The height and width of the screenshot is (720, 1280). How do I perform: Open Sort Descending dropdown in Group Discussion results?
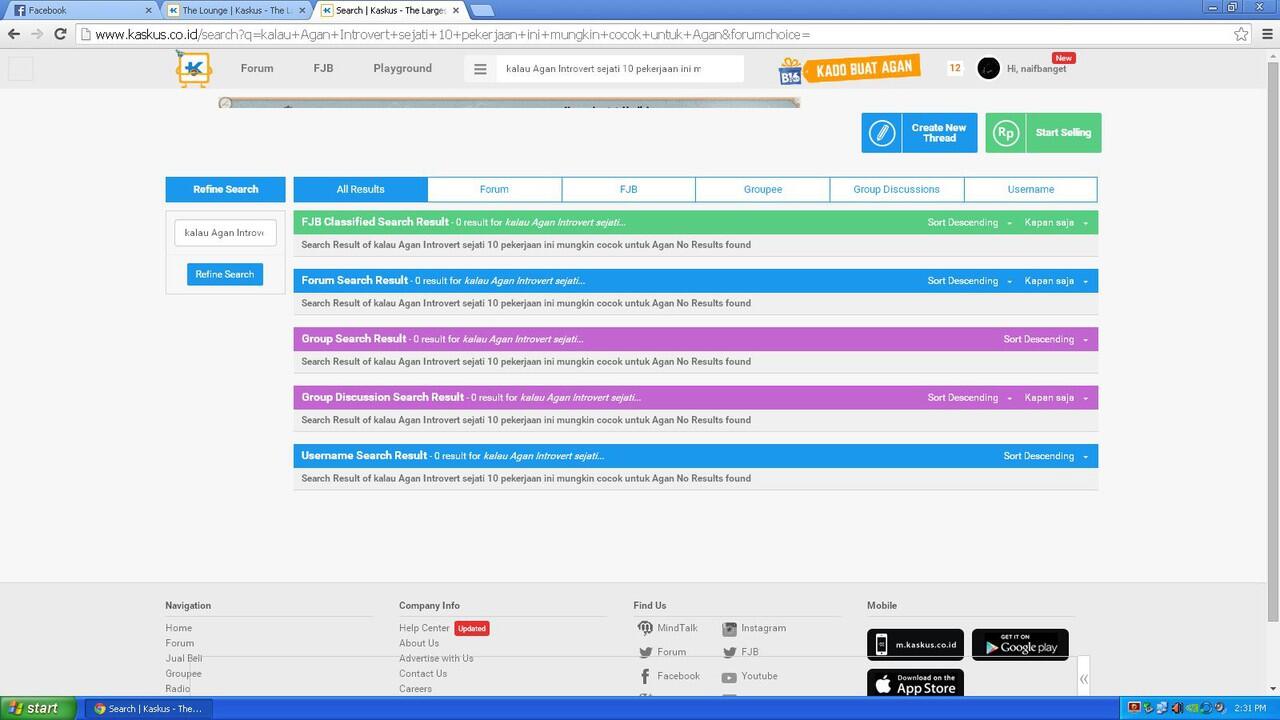pyautogui.click(x=969, y=398)
